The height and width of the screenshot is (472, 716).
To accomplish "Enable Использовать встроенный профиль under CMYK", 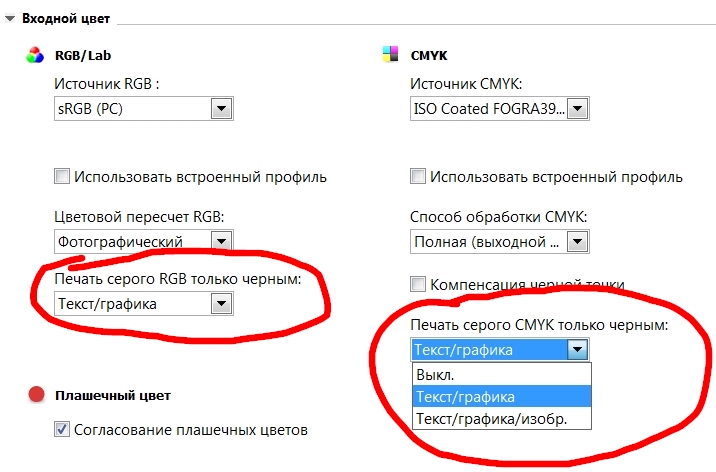I will [419, 177].
